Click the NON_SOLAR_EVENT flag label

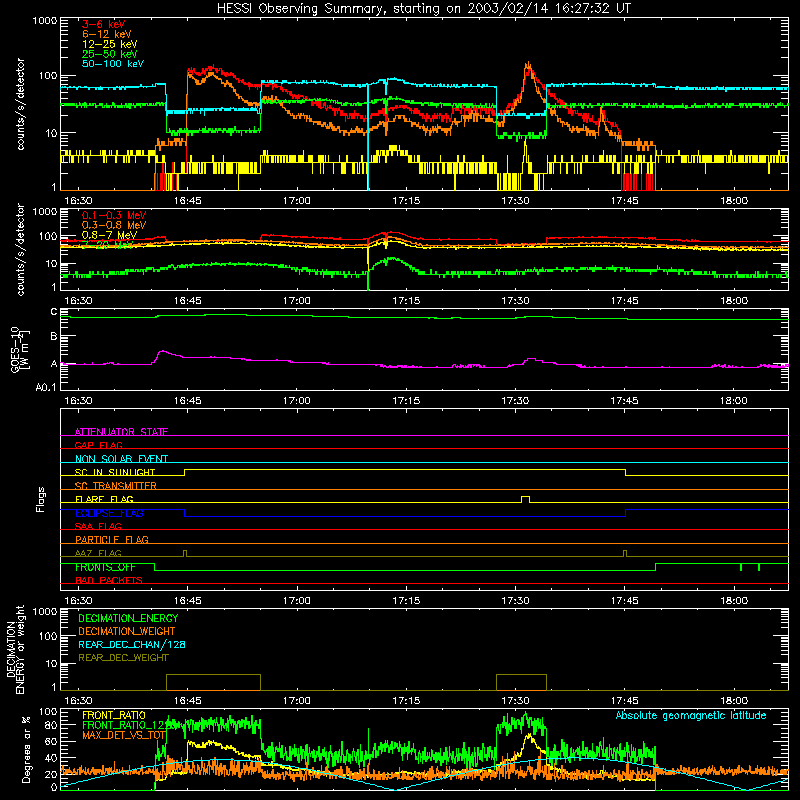(x=121, y=459)
